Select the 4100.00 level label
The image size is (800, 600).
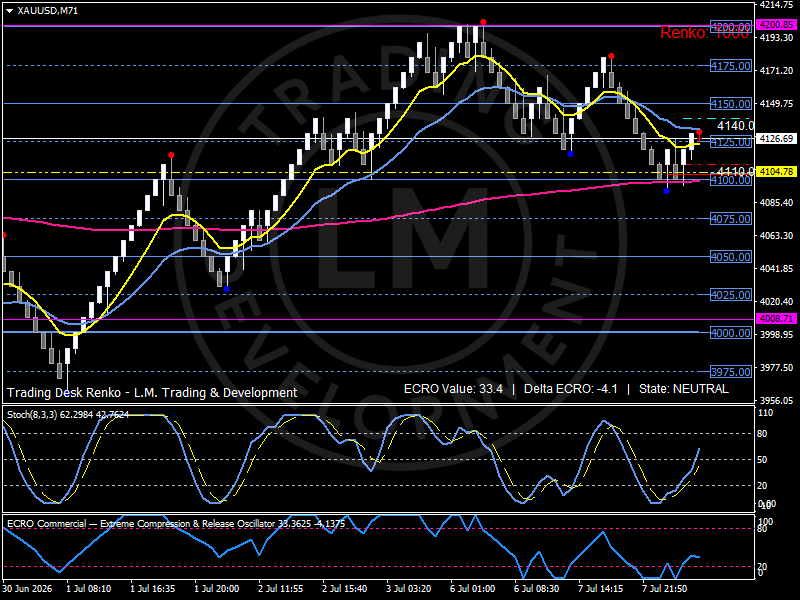tap(731, 180)
